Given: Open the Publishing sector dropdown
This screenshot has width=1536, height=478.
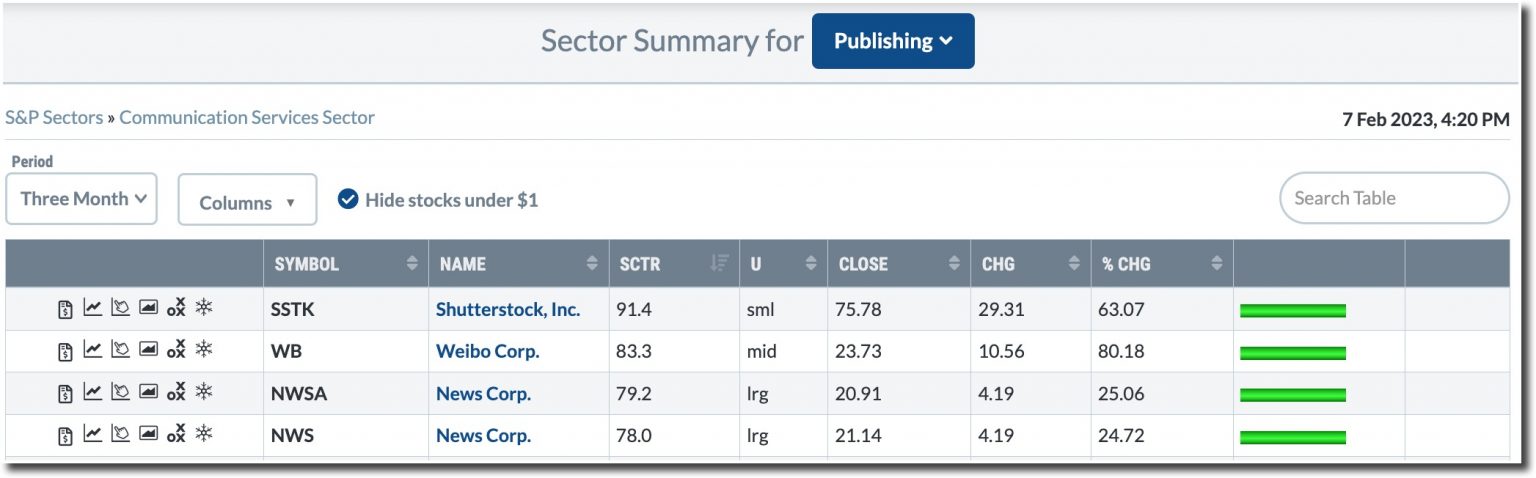Looking at the screenshot, I should 892,41.
